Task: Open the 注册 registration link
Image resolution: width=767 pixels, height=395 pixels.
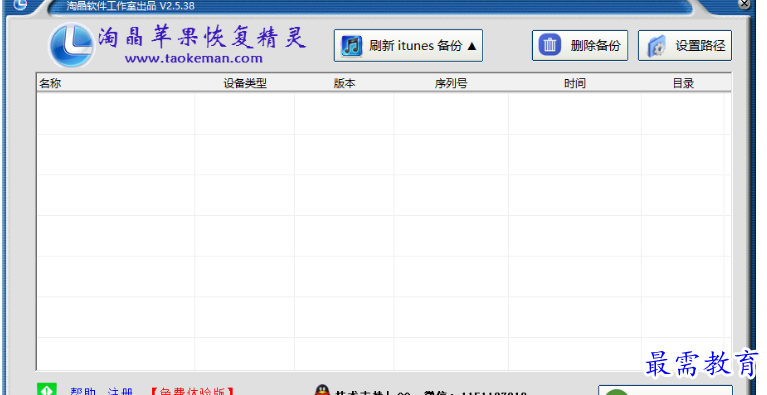Action: coord(120,391)
